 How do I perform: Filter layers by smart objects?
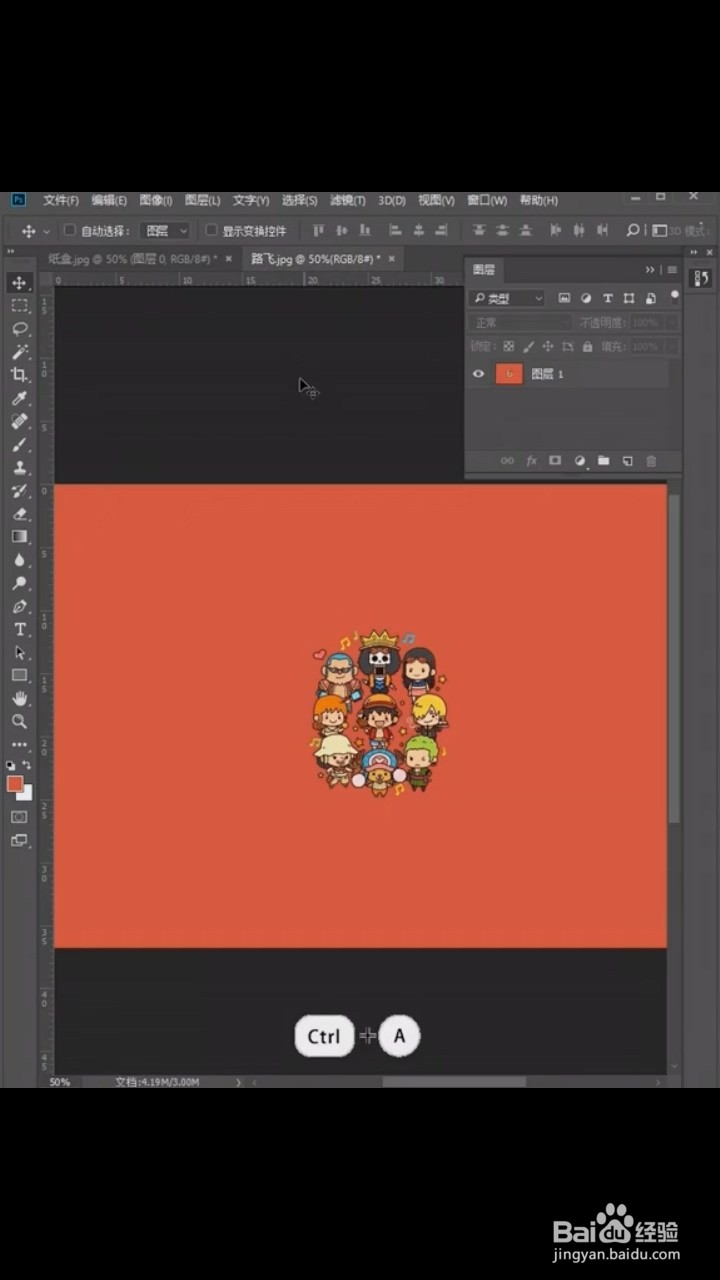651,298
